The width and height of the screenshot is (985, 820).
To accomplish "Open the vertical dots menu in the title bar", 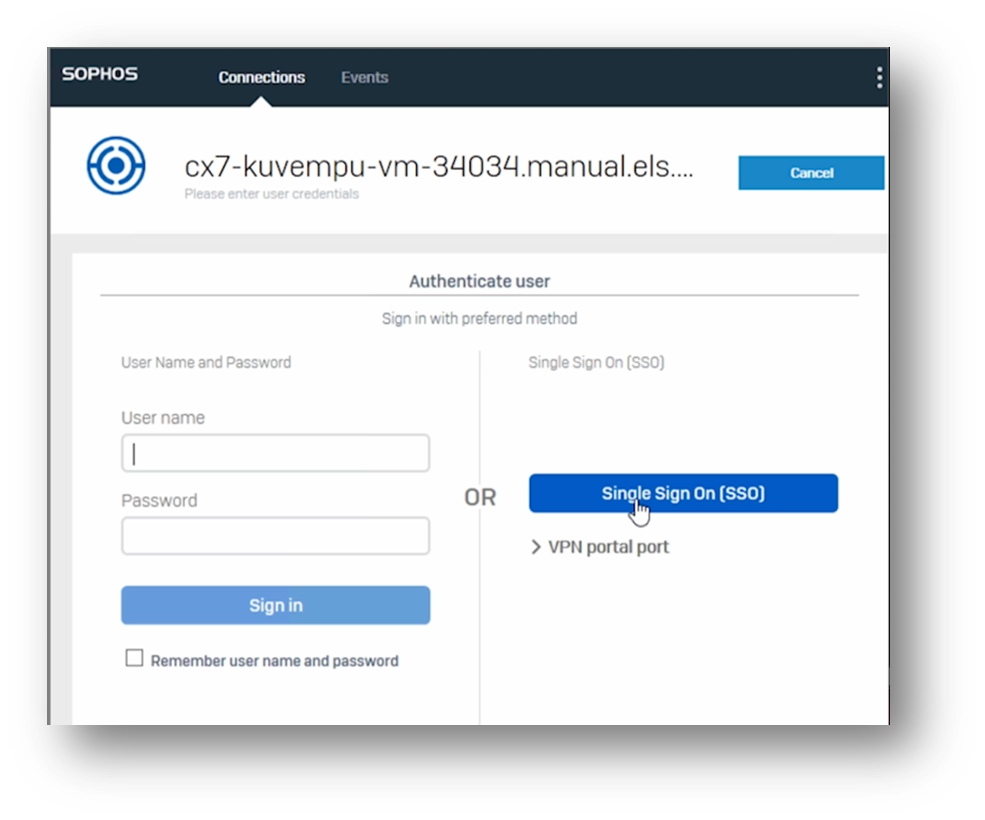I will pos(878,76).
